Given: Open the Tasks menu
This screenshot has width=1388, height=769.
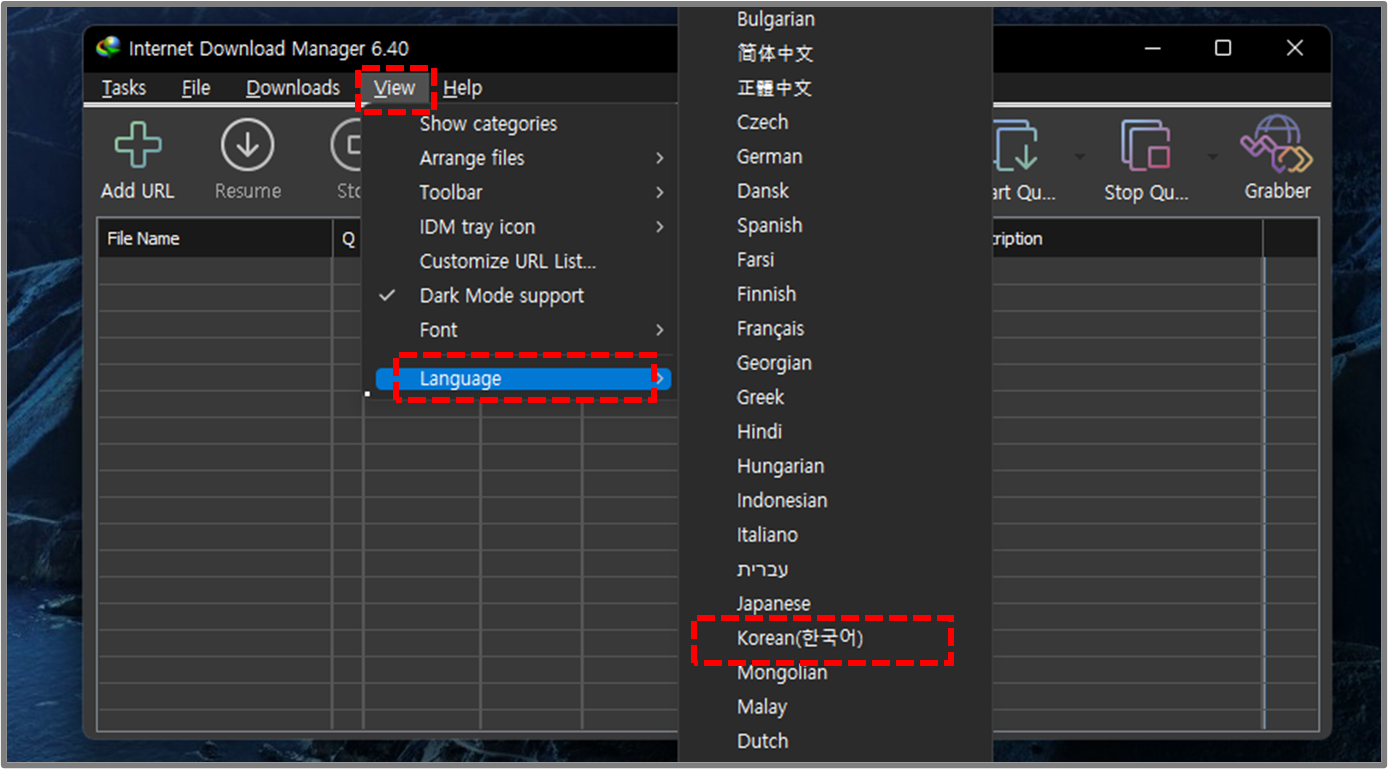Looking at the screenshot, I should tap(124, 88).
